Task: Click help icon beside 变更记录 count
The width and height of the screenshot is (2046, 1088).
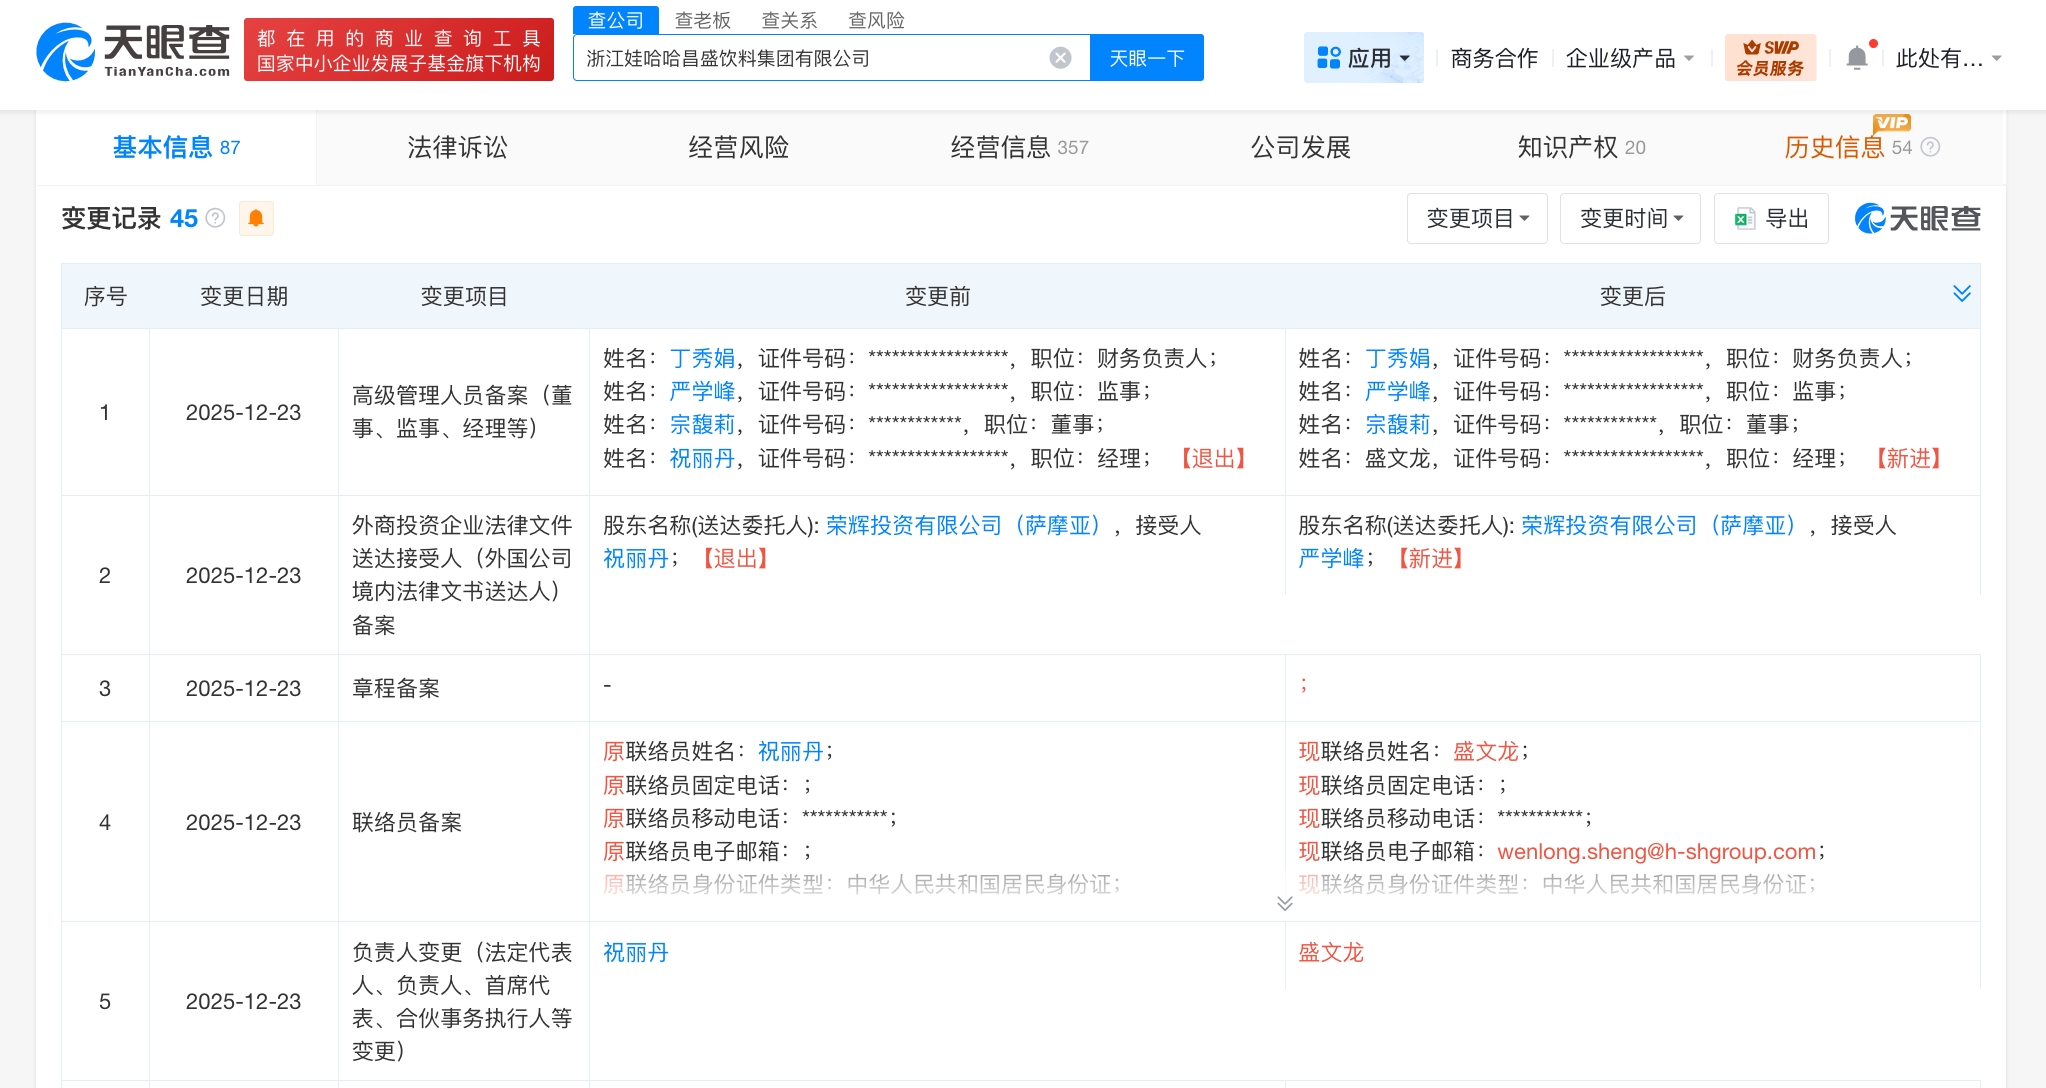Action: [x=216, y=218]
